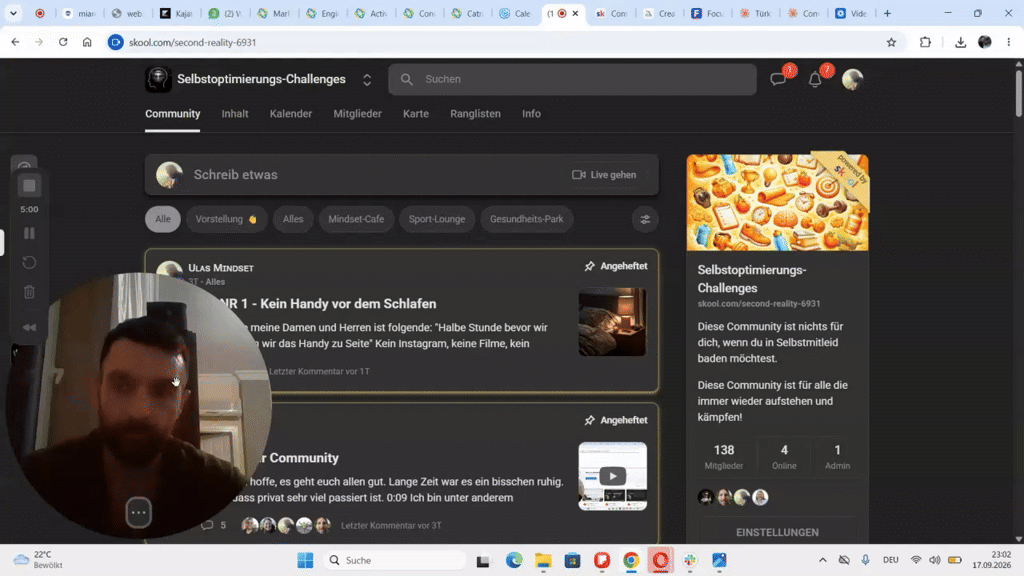Open the bedroom lamp post thumbnail
The image size is (1024, 576).
(613, 322)
